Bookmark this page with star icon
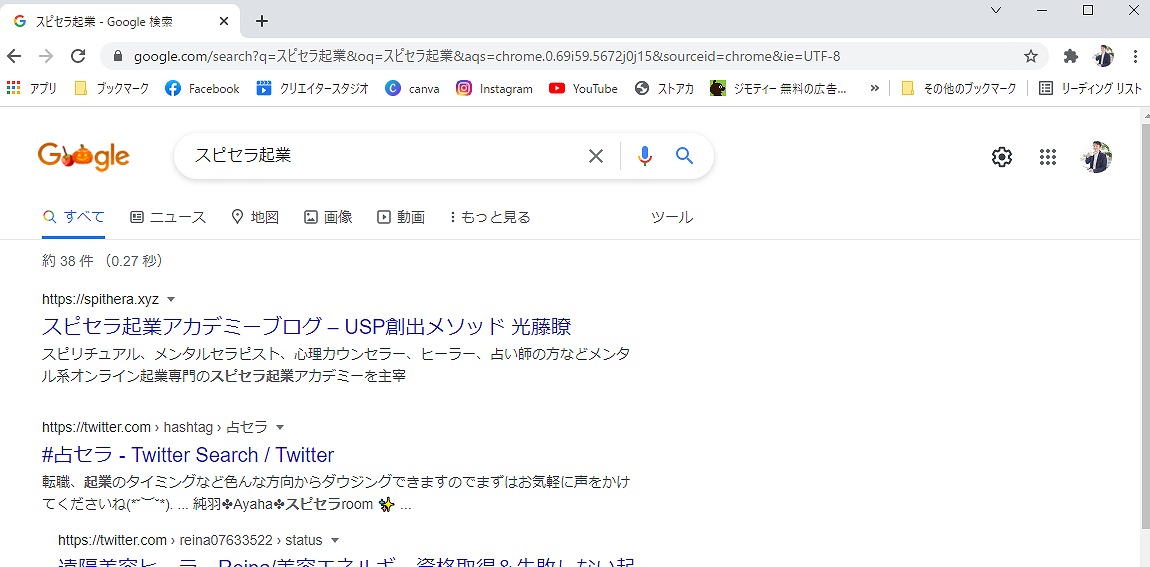Image resolution: width=1150 pixels, height=567 pixels. [x=1031, y=56]
